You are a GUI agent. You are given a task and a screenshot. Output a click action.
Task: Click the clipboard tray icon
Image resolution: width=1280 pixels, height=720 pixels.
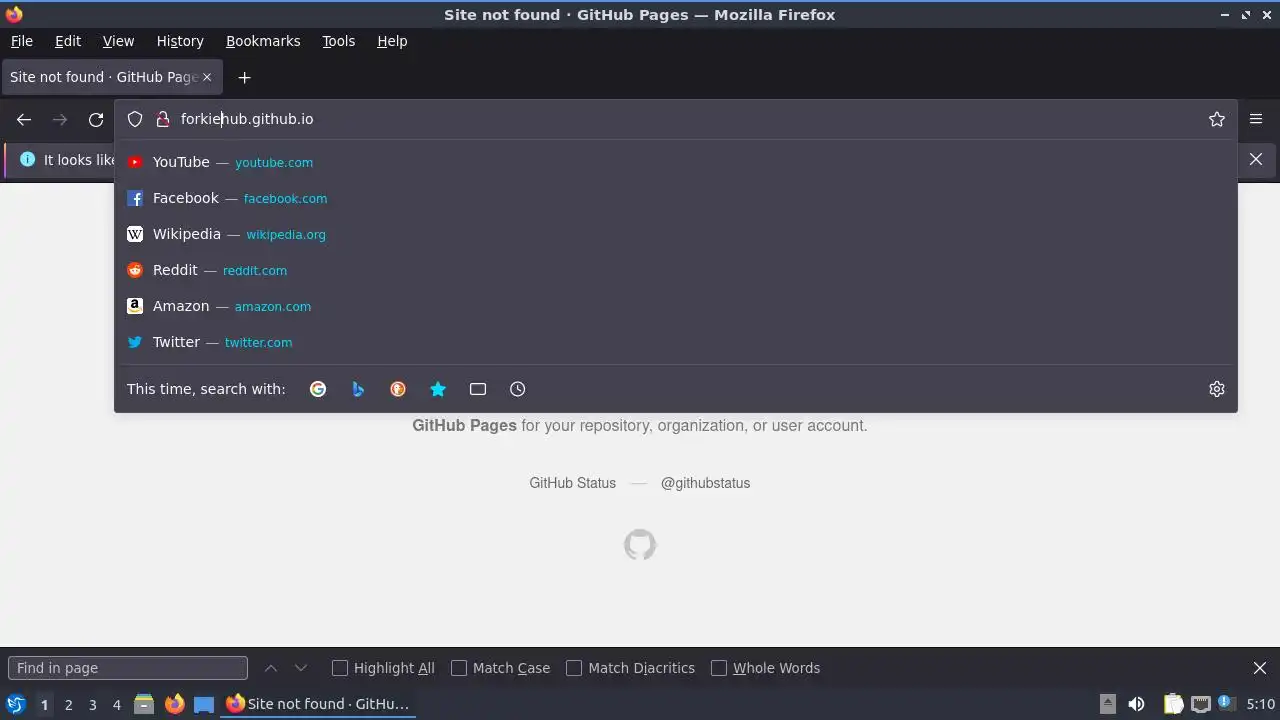(x=1173, y=704)
